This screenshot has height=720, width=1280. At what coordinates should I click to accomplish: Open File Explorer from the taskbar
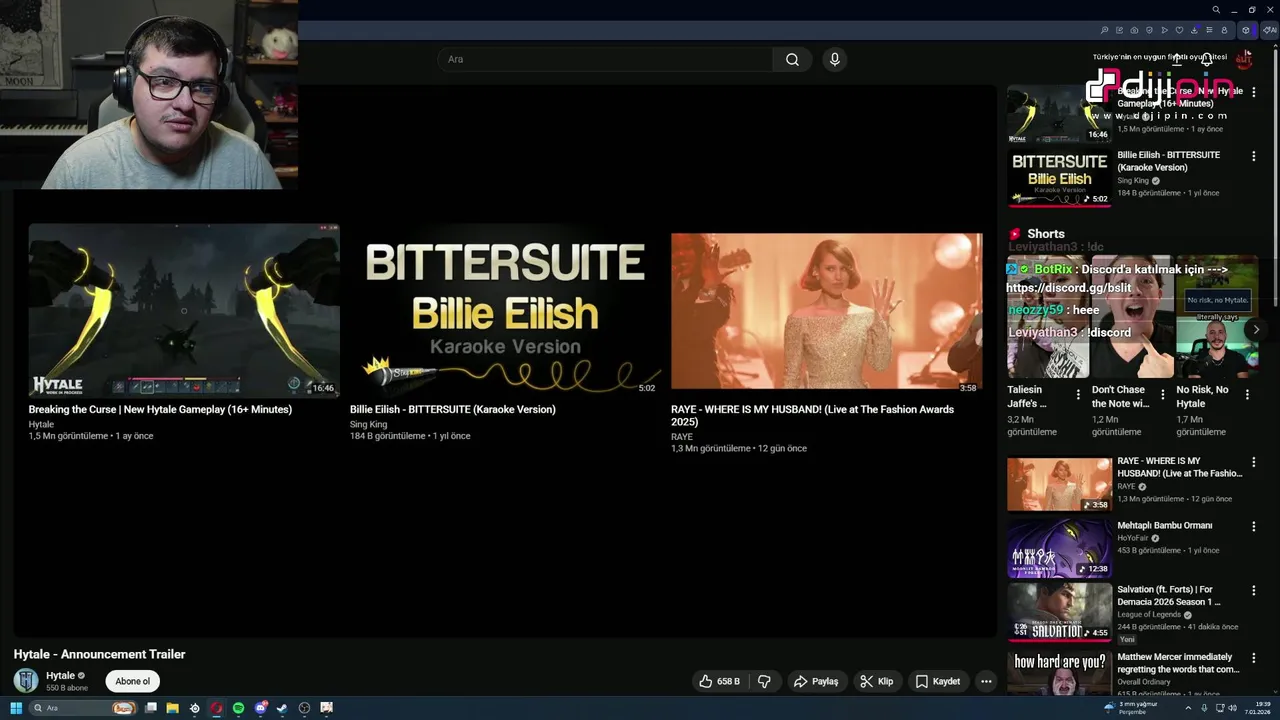click(x=172, y=708)
